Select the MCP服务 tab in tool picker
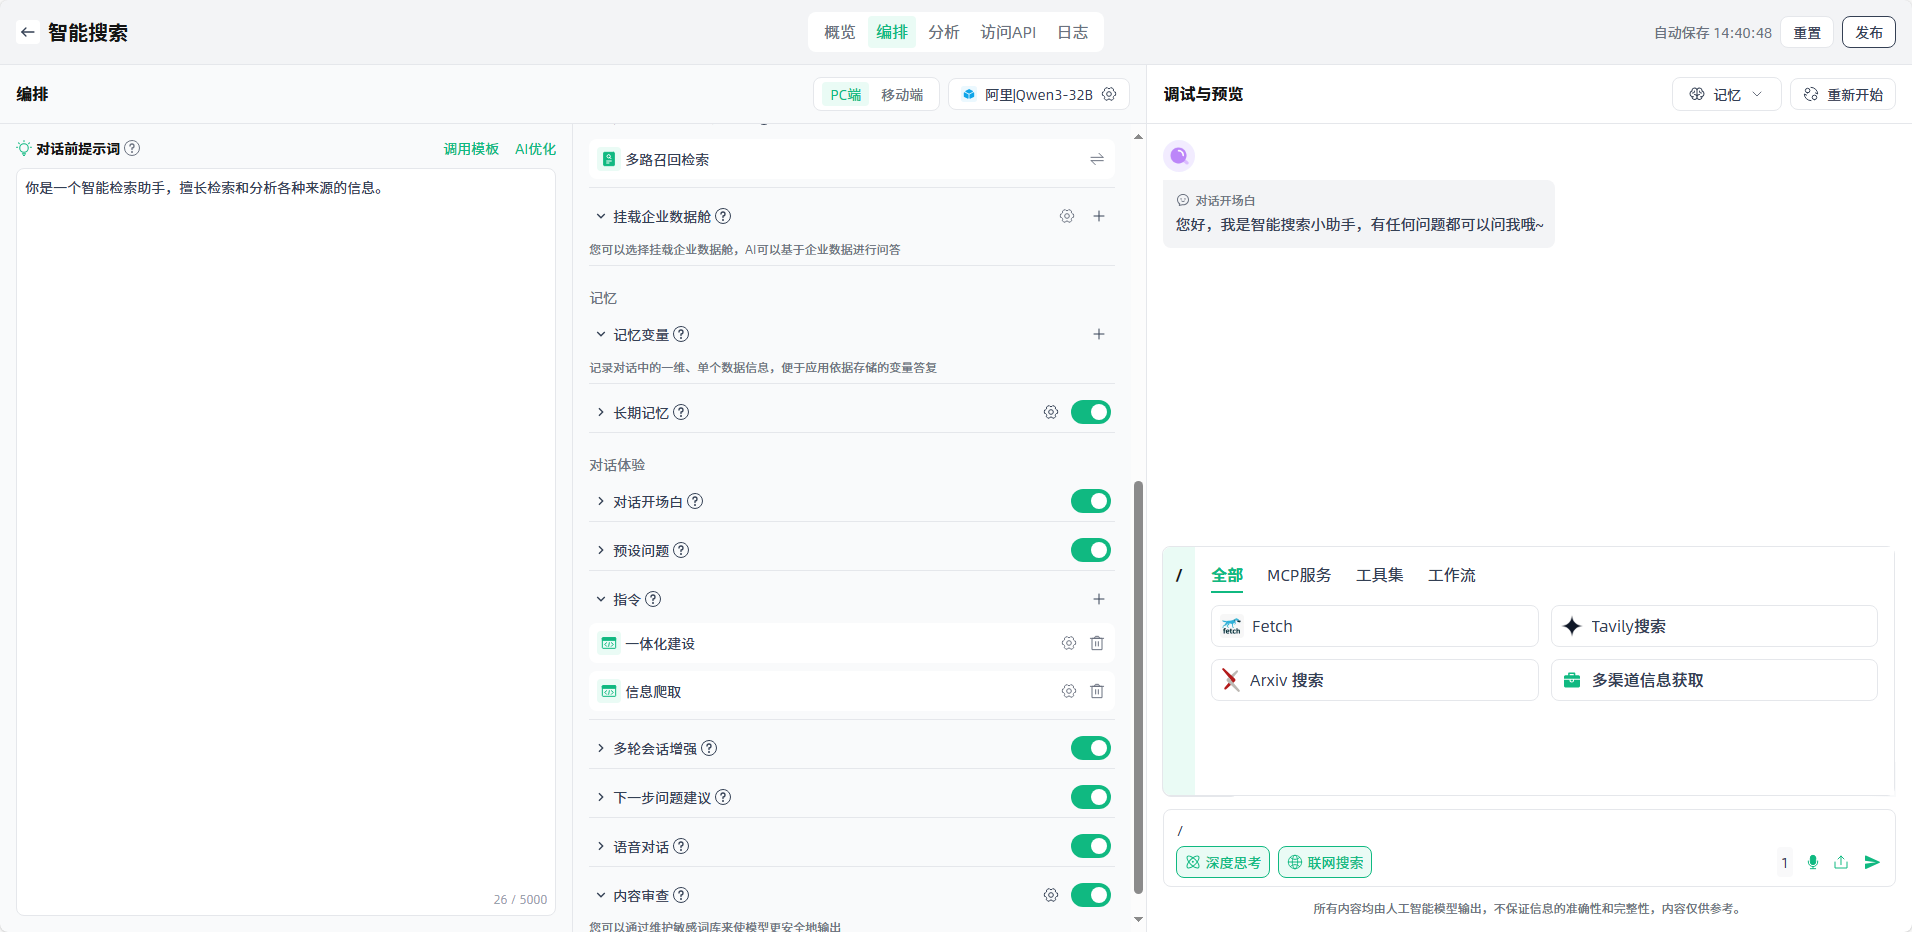 click(x=1298, y=575)
